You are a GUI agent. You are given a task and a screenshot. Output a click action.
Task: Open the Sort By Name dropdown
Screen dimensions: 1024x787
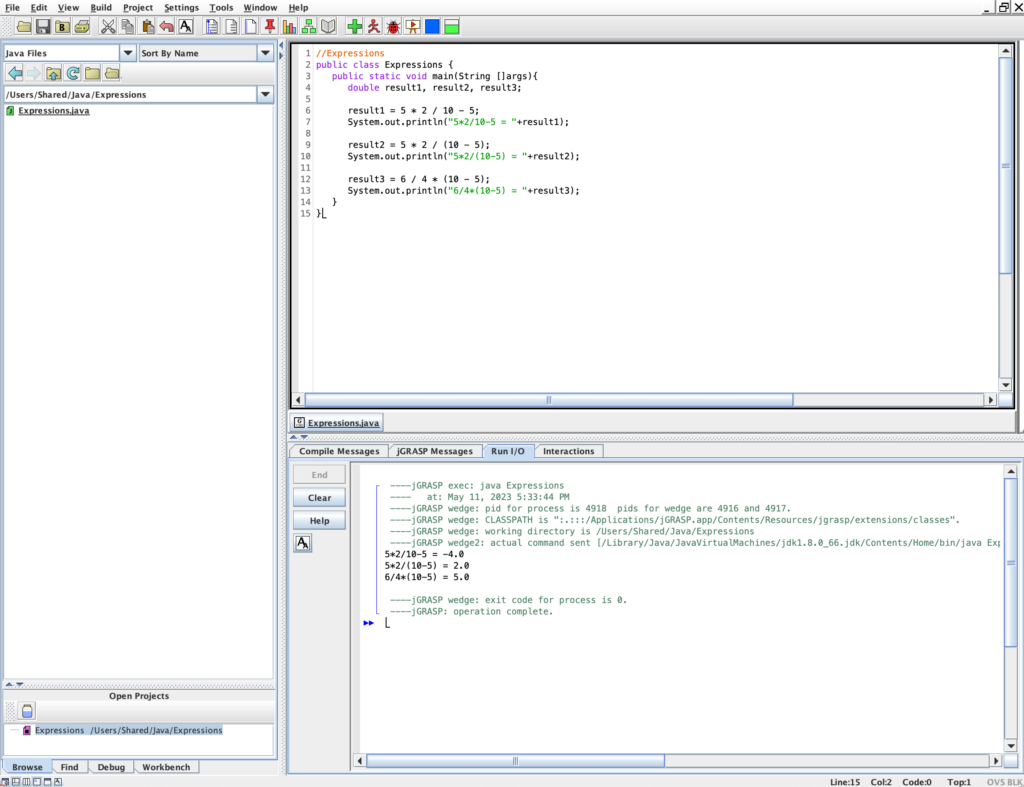pyautogui.click(x=265, y=53)
